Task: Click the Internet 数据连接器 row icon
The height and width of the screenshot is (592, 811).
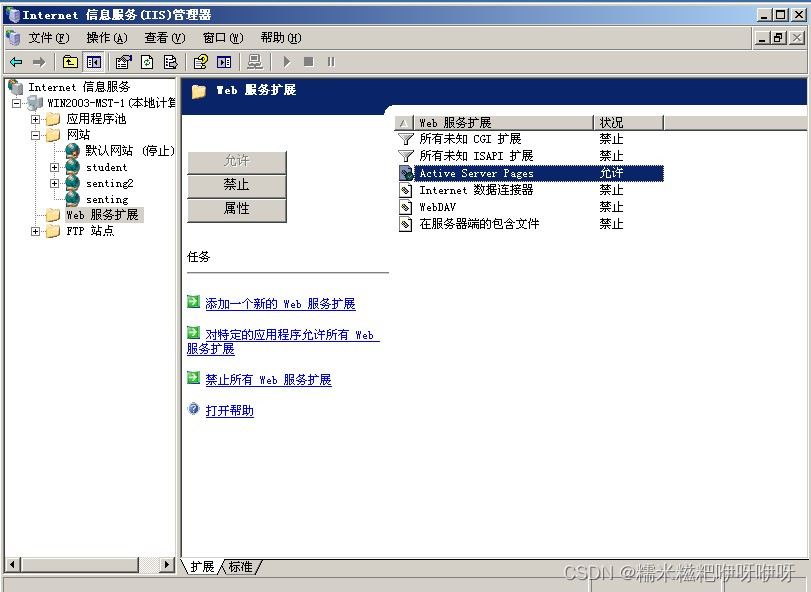Action: point(406,190)
